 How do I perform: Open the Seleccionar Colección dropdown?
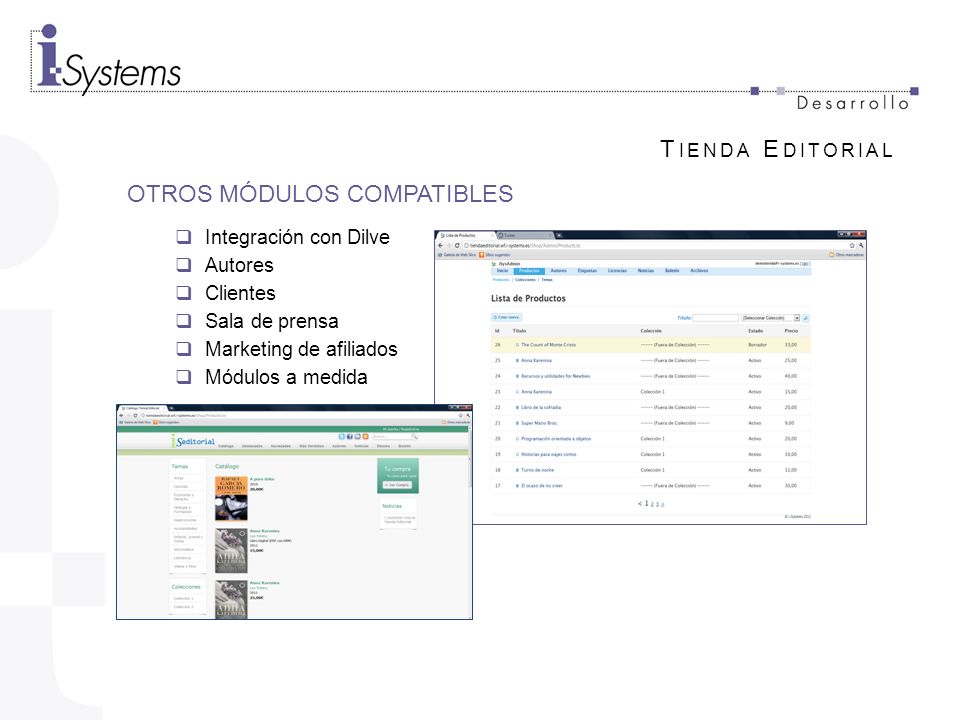click(771, 318)
